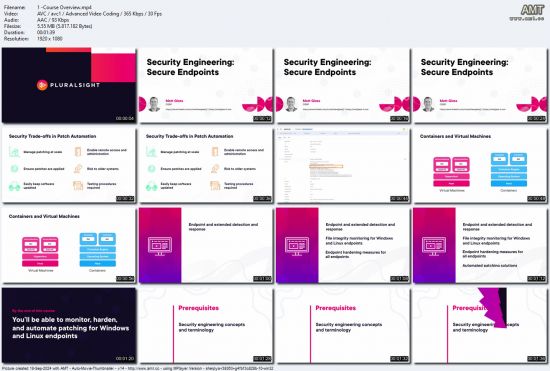Screen dimensions: 550x371
Task: Click the Pluralsight logo icon
Action: [42, 85]
